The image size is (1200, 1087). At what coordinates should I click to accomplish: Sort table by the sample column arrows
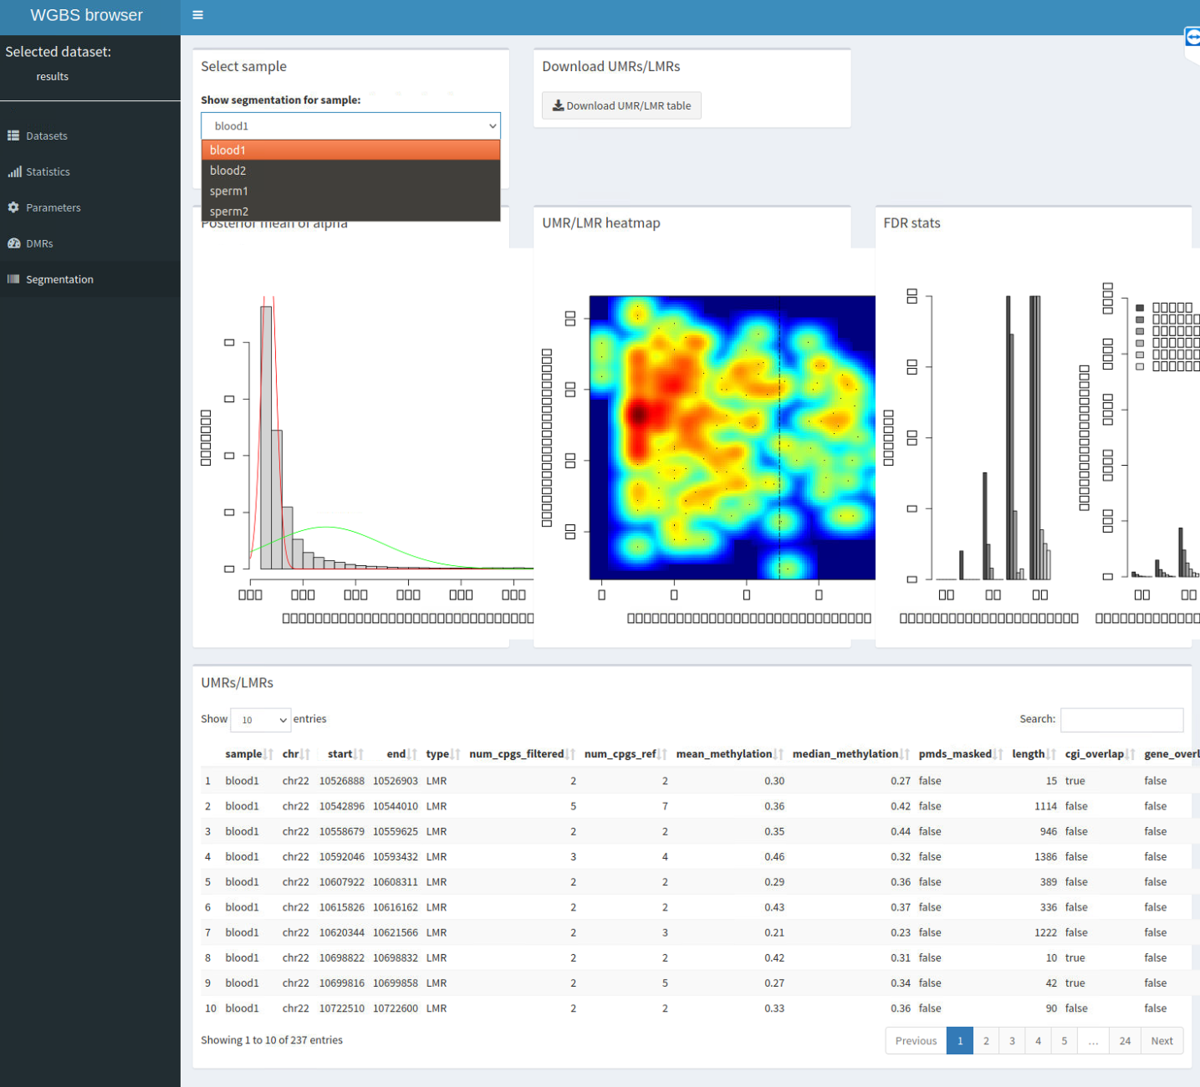[x=269, y=754]
